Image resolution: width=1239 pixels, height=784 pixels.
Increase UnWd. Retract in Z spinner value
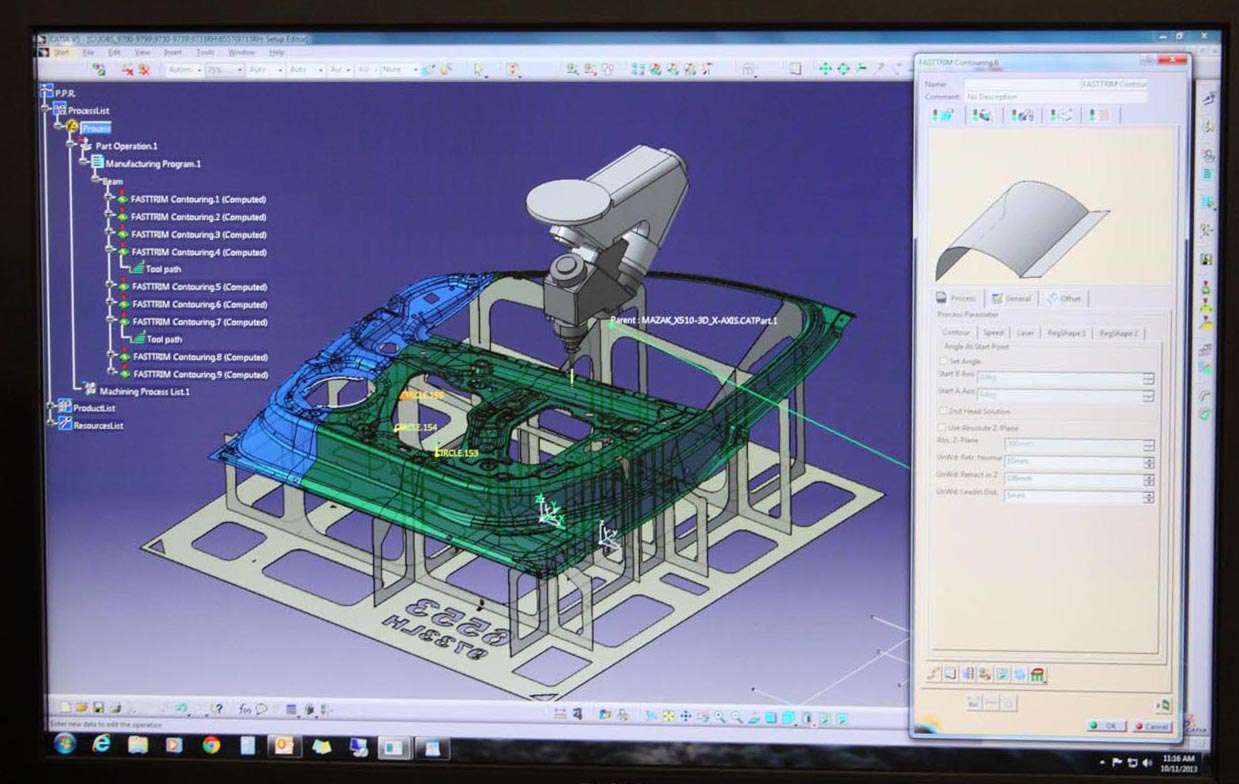pos(1149,476)
